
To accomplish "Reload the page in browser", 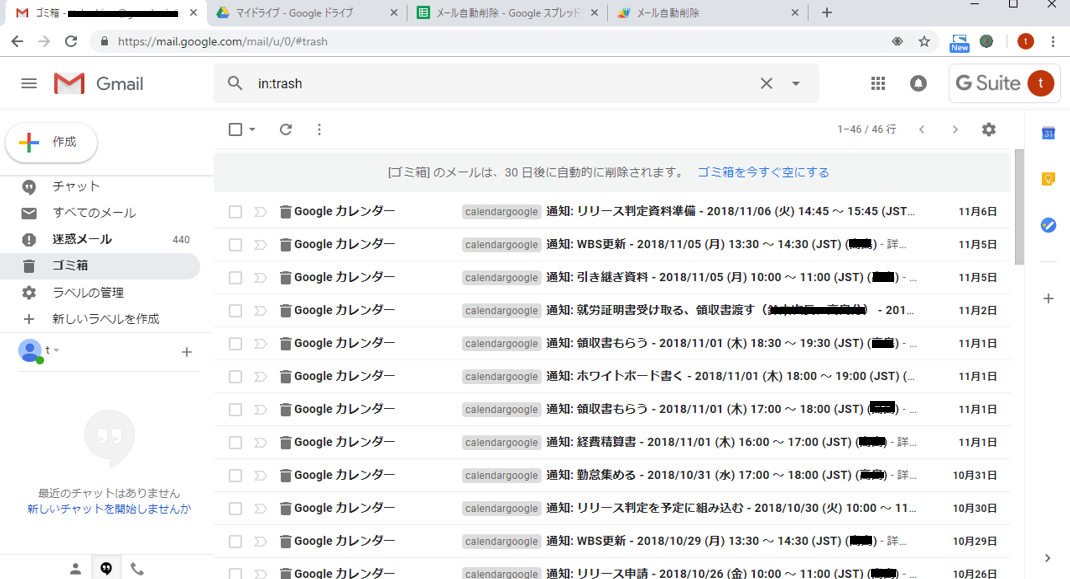I will 71,42.
